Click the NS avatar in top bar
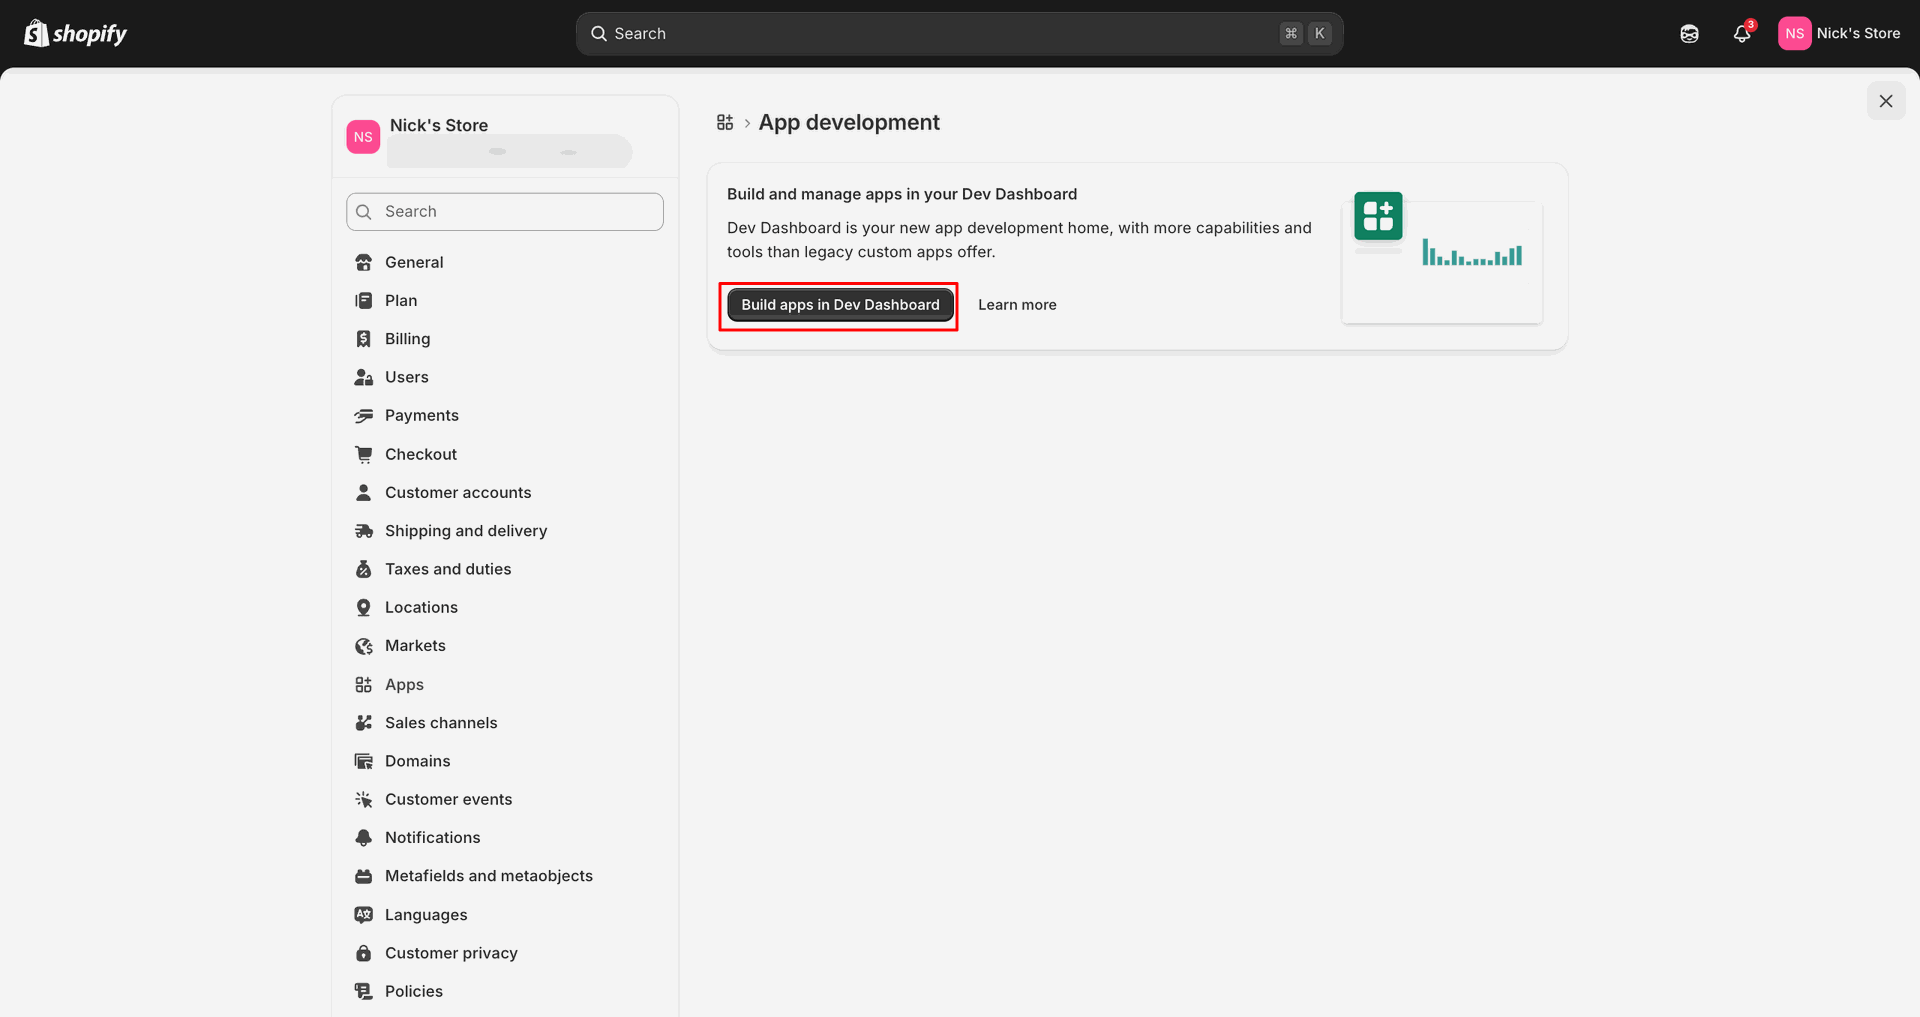This screenshot has width=1920, height=1017. point(1794,33)
